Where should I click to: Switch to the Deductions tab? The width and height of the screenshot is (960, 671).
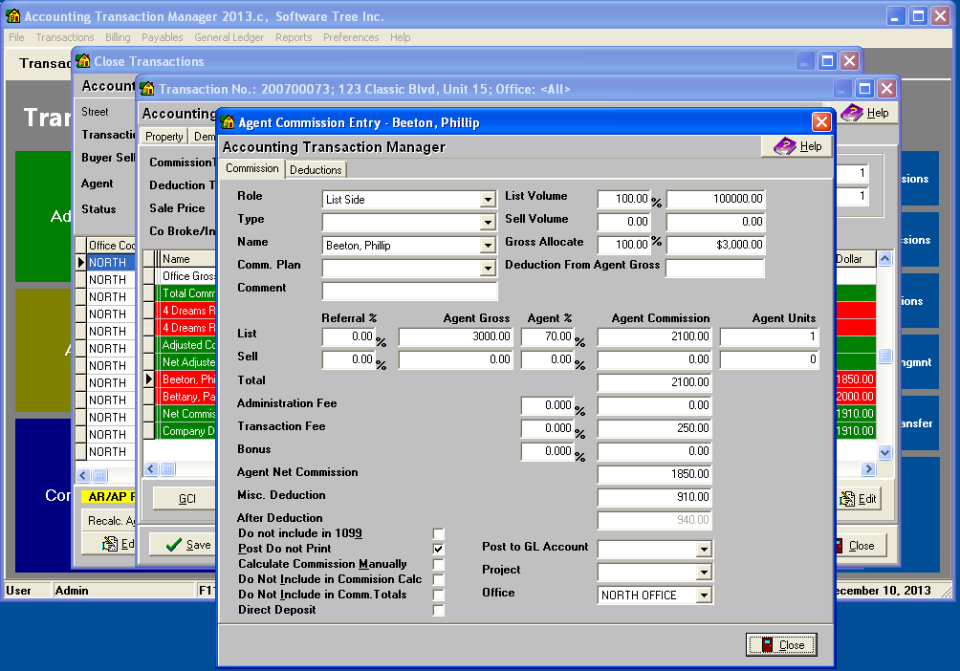pyautogui.click(x=315, y=169)
